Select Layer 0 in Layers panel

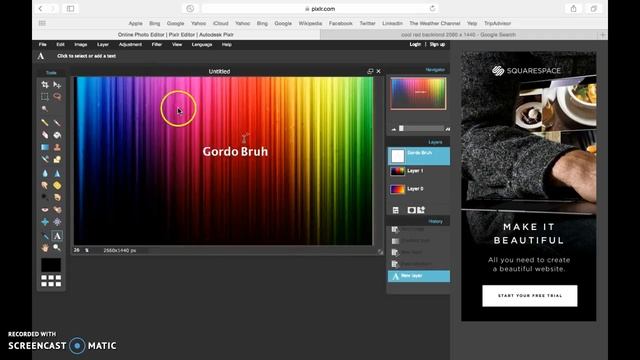click(419, 189)
